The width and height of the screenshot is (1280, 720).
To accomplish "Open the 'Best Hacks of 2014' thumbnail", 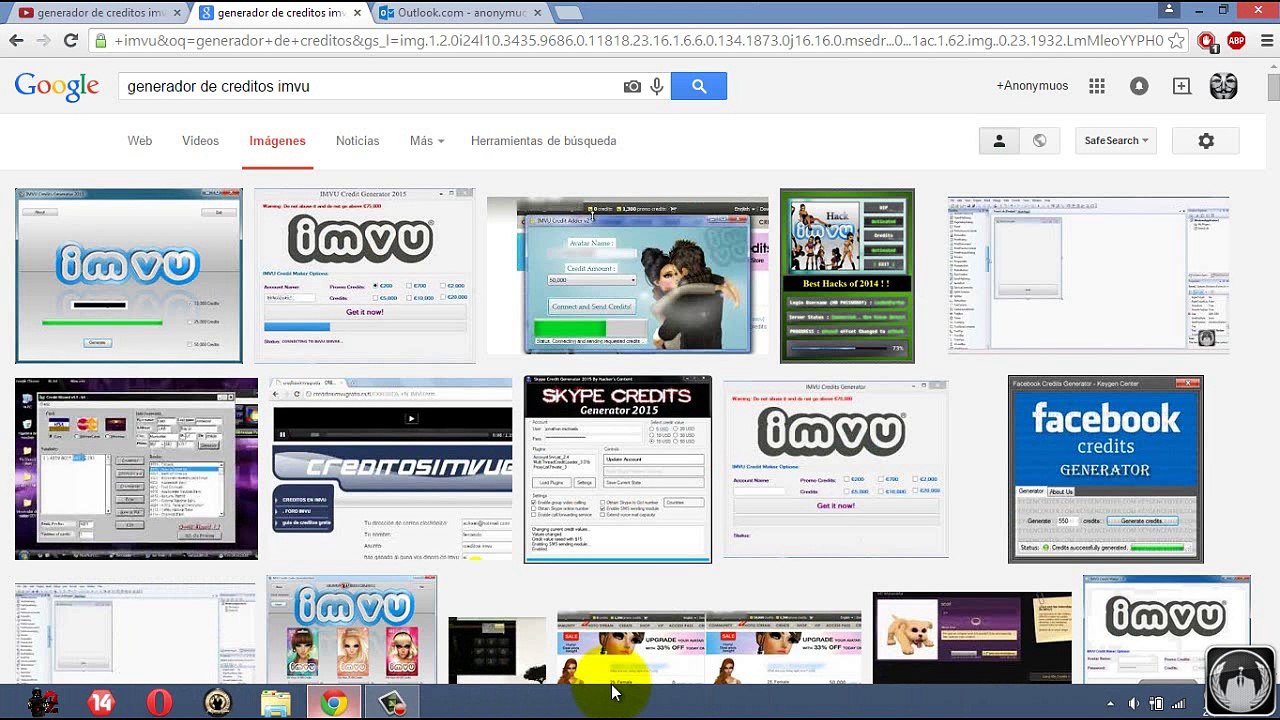I will point(847,275).
